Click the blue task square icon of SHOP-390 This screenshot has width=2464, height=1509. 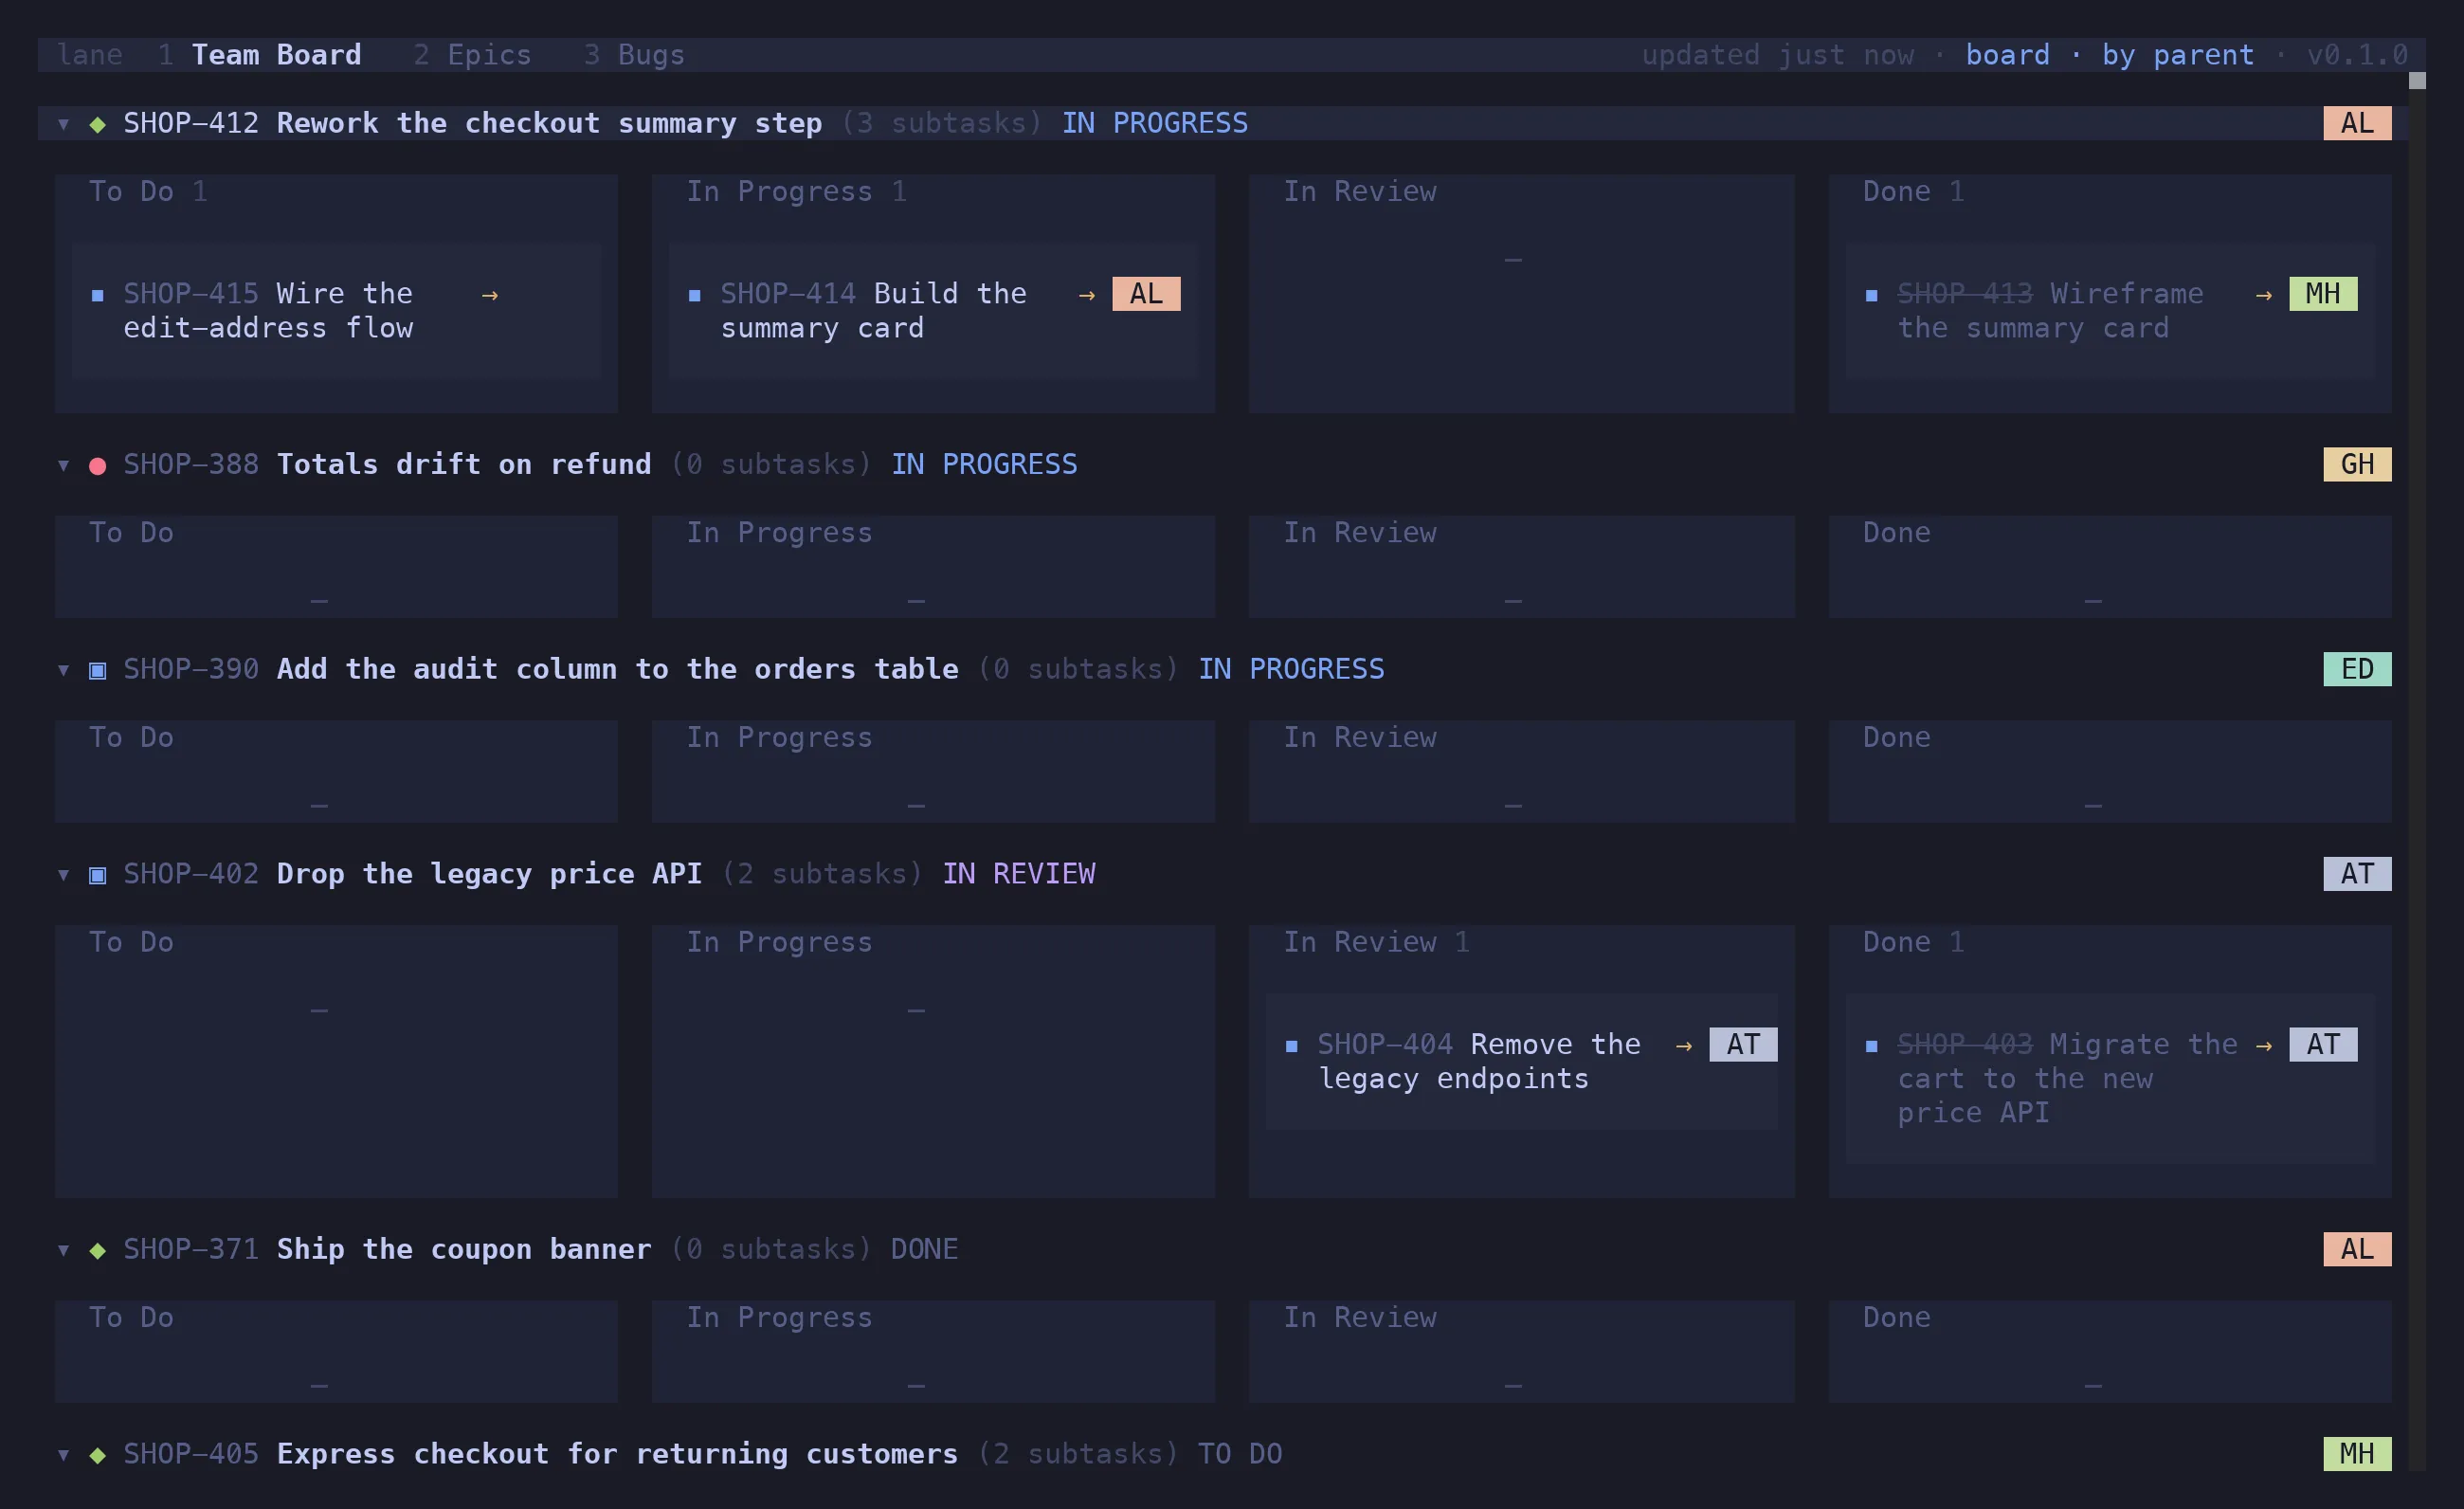point(97,670)
